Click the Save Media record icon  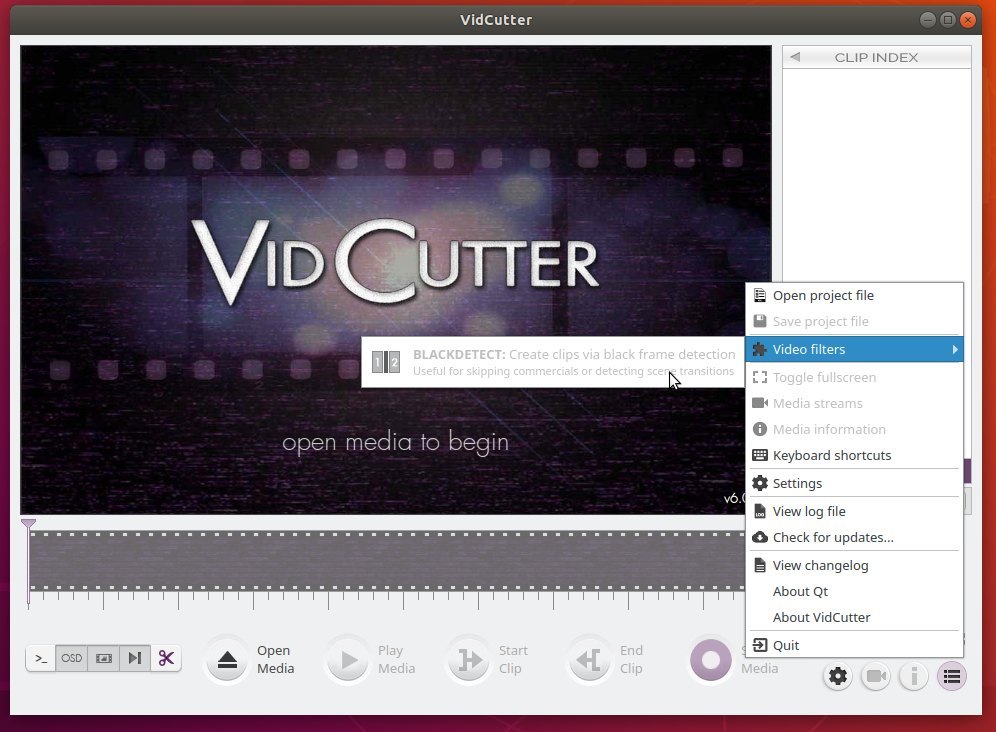710,660
